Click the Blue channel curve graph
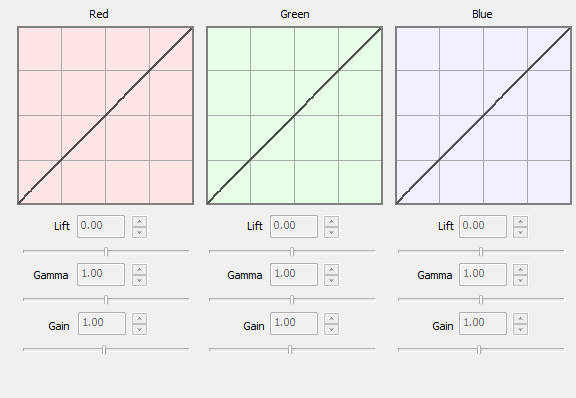The image size is (576, 398). coord(483,115)
